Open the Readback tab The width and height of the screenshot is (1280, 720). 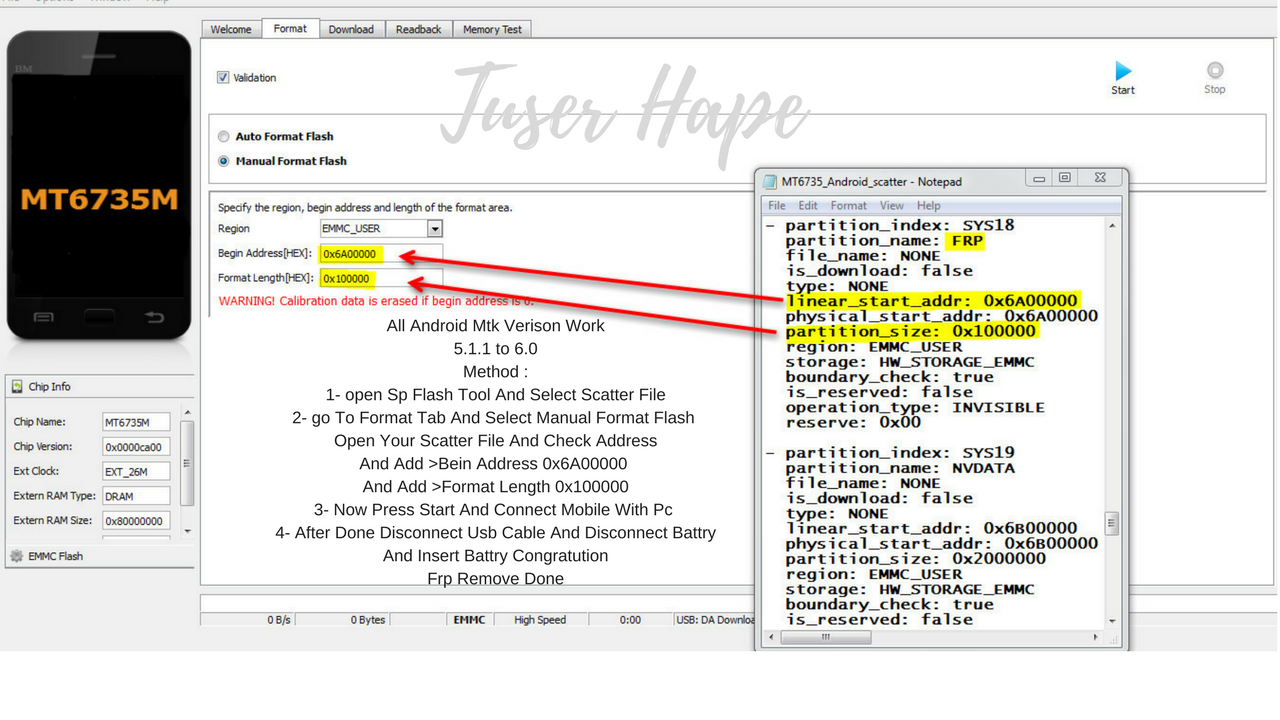tap(418, 29)
